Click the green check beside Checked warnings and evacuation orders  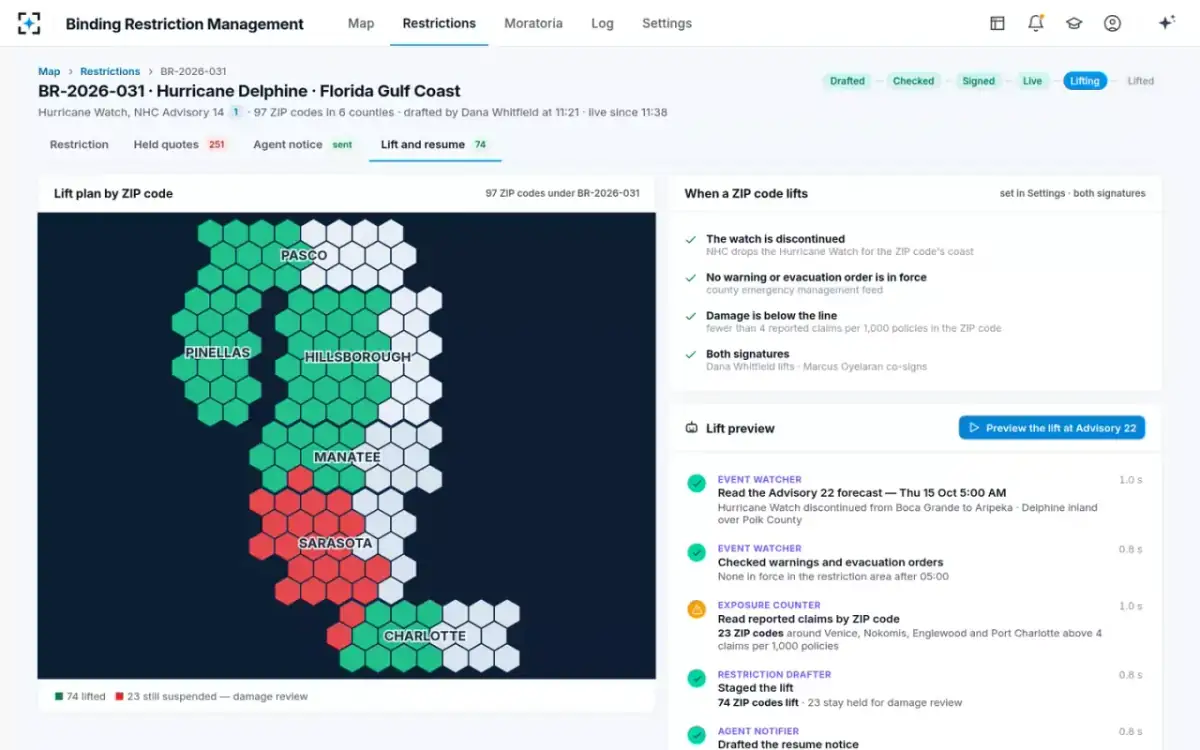696,553
